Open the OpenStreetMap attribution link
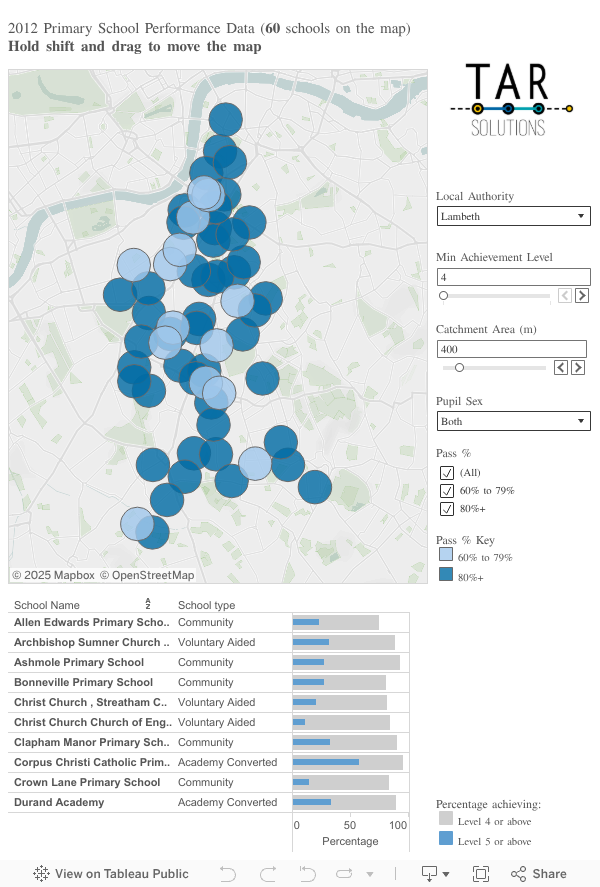This screenshot has width=600, height=887. click(x=147, y=575)
